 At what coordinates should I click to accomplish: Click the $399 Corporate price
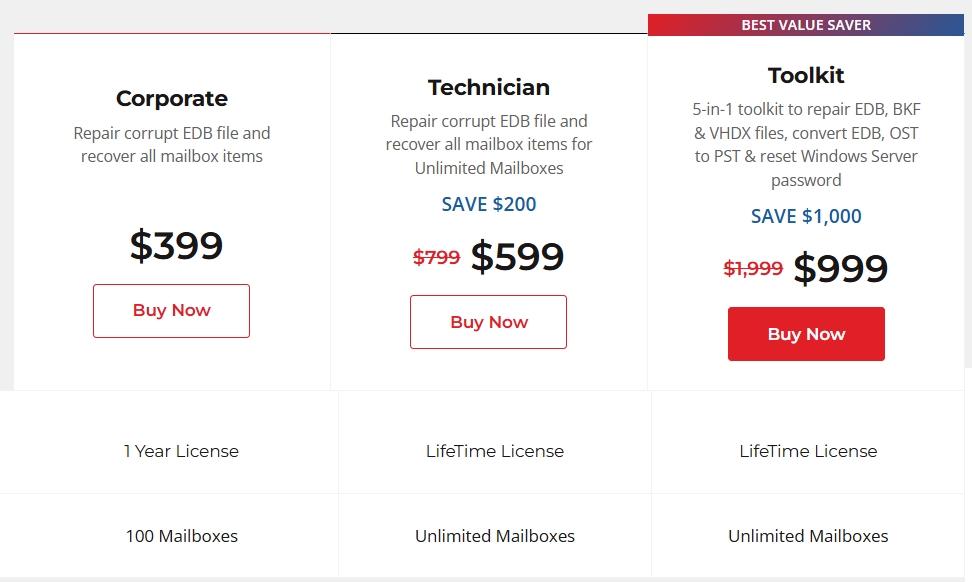[176, 245]
